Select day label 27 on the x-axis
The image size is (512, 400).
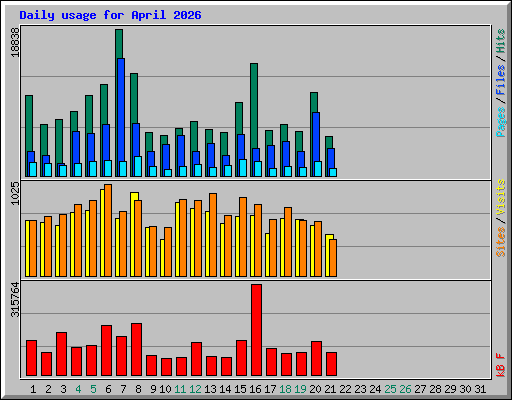420,389
